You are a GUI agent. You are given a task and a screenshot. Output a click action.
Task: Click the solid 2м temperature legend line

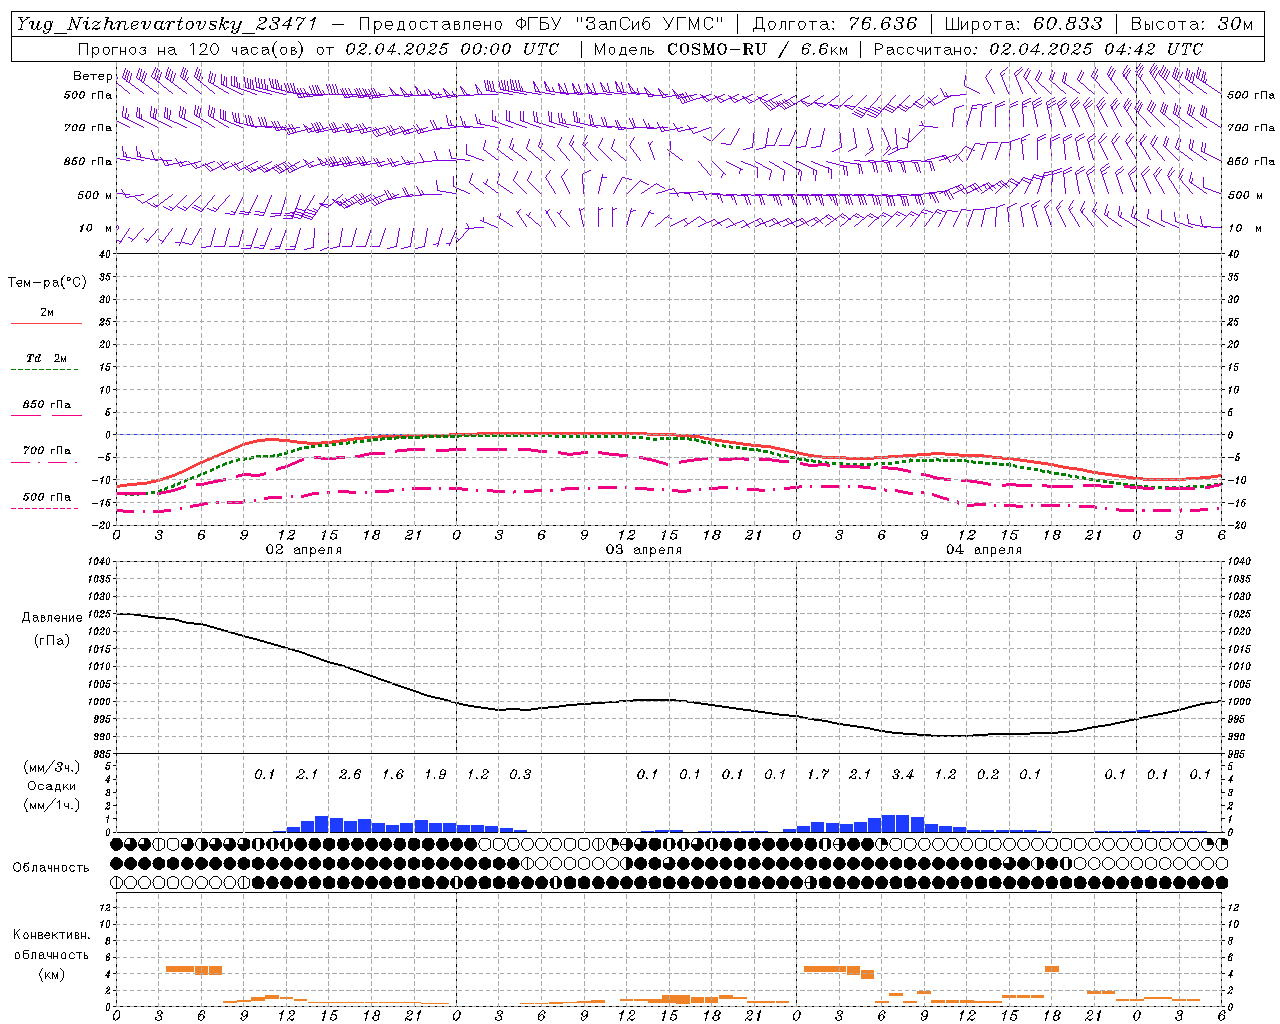pyautogui.click(x=46, y=323)
